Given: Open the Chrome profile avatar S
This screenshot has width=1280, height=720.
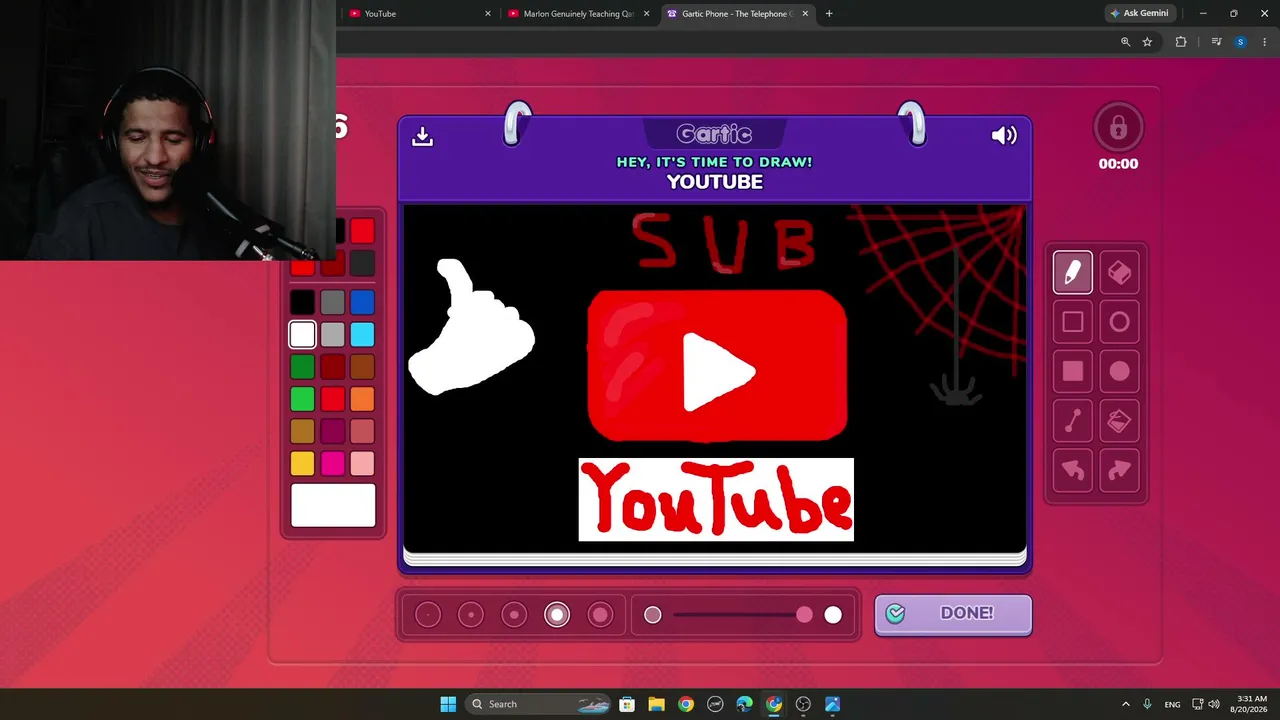Looking at the screenshot, I should tap(1241, 42).
